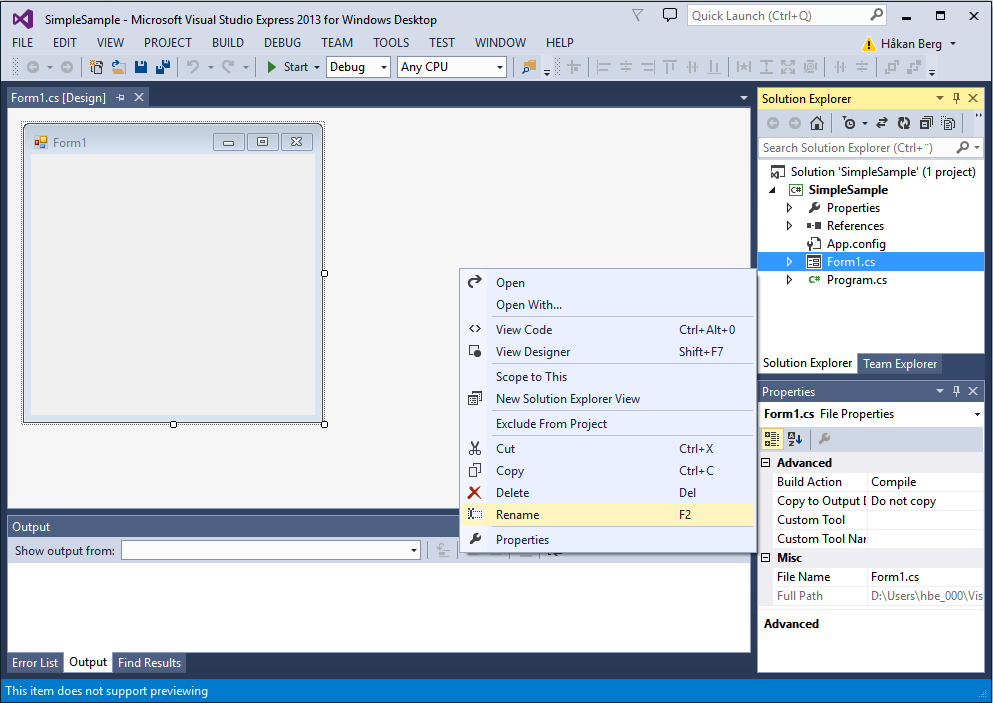This screenshot has width=993, height=703.
Task: Open the notifications filter funnel icon
Action: coord(638,15)
